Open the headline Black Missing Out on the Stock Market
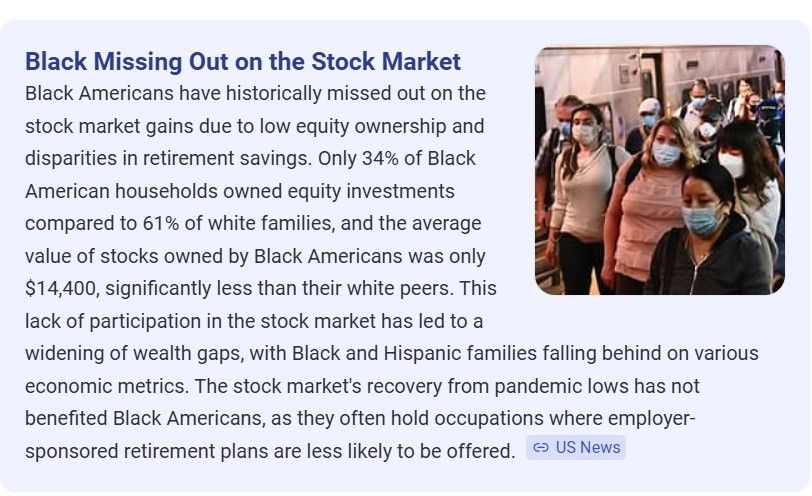Viewport: 812px width, 496px height. coord(243,61)
